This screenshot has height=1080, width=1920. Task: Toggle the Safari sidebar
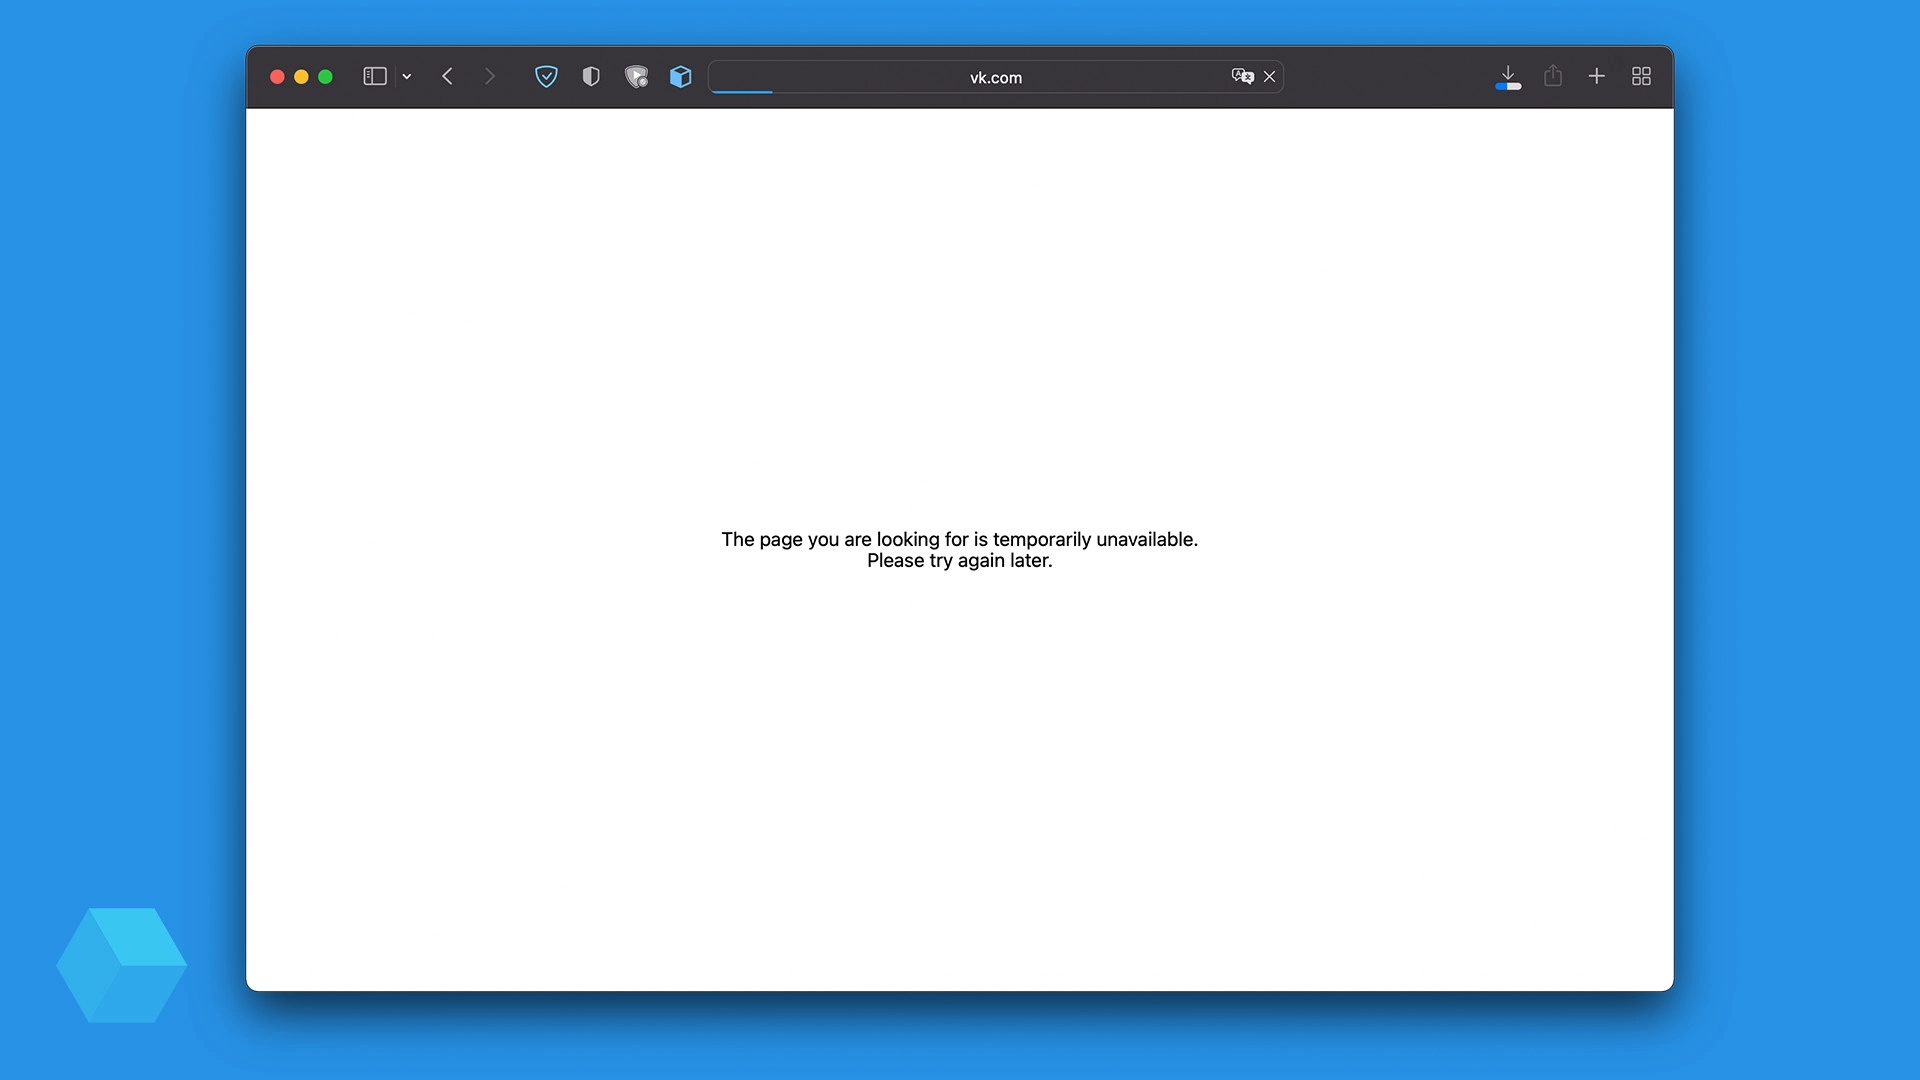(375, 76)
